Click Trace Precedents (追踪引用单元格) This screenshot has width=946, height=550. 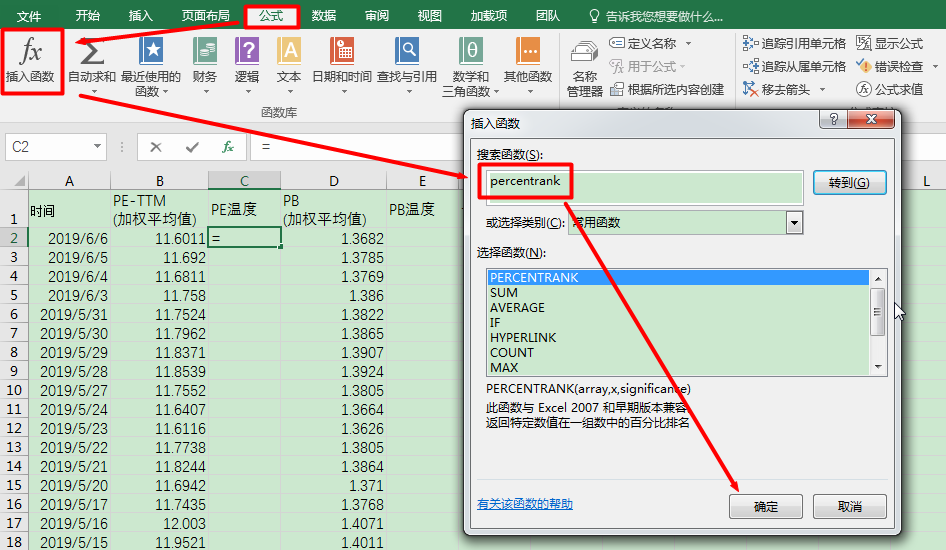pyautogui.click(x=794, y=43)
